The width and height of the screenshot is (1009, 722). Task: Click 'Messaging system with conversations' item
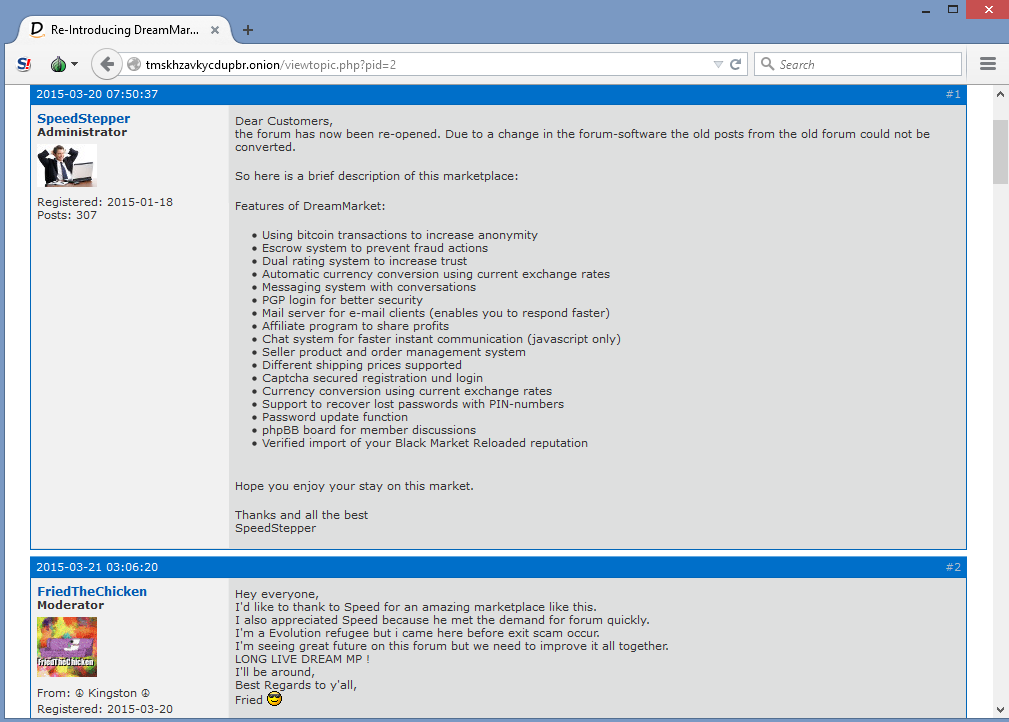click(x=369, y=287)
